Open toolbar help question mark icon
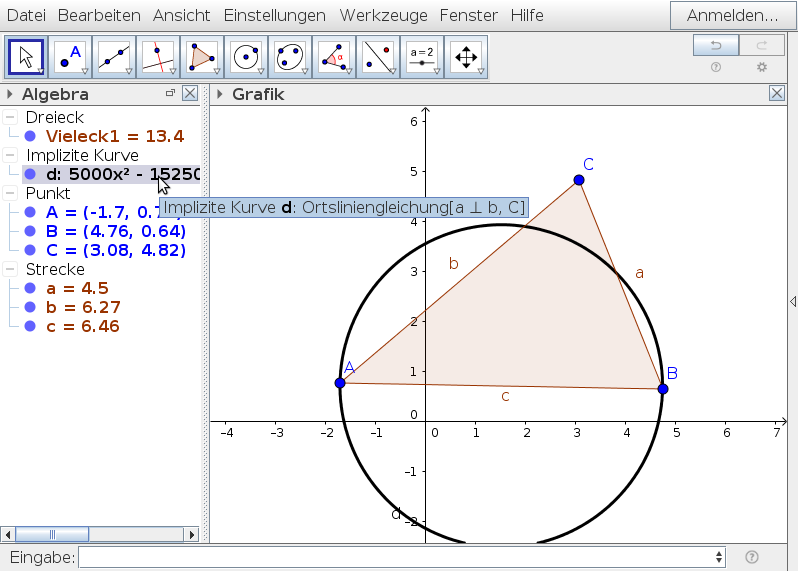The width and height of the screenshot is (798, 571). [x=716, y=67]
